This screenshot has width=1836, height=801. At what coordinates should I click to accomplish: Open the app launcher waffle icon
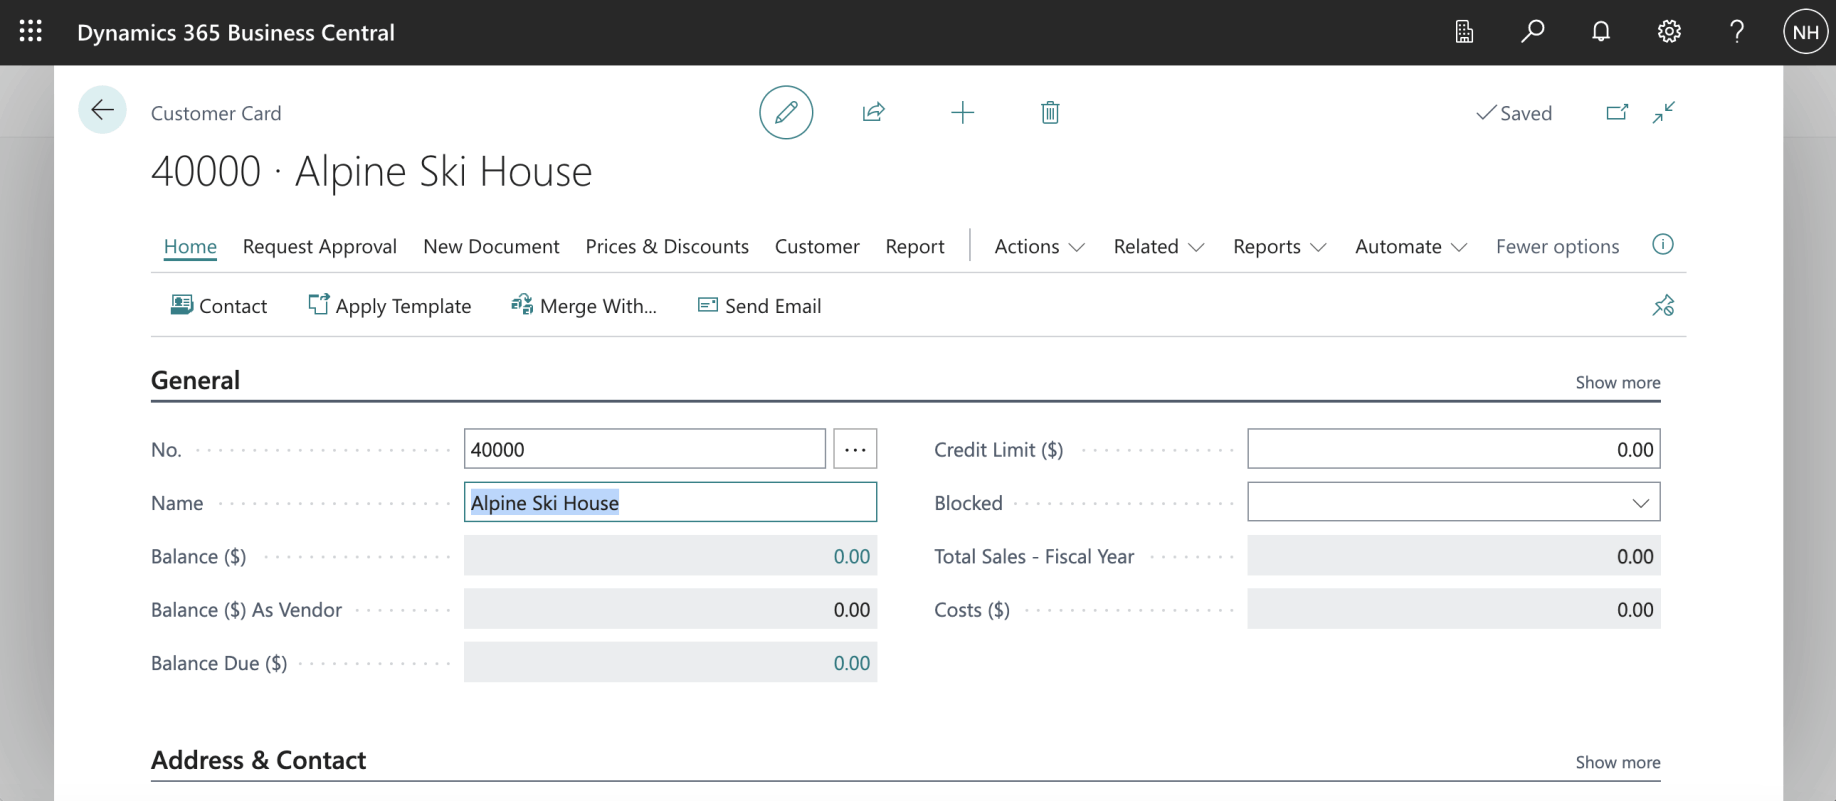(x=31, y=32)
